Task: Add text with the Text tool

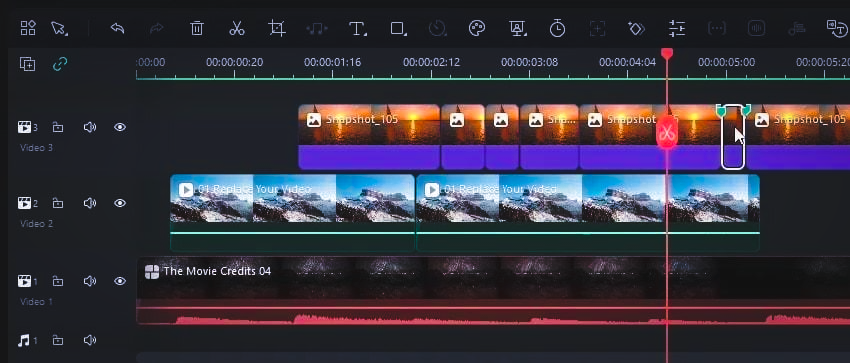Action: coord(357,29)
